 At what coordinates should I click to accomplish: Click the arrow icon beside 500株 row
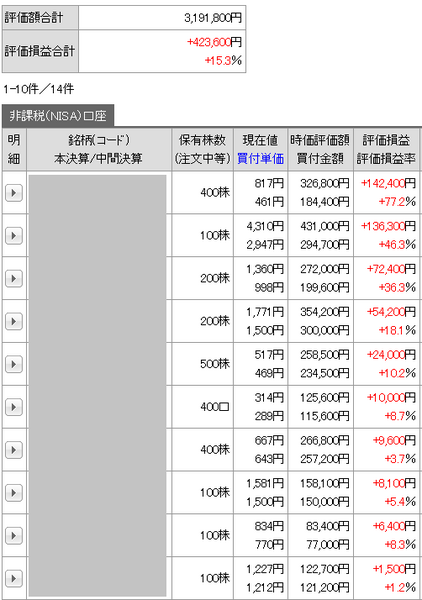14,364
